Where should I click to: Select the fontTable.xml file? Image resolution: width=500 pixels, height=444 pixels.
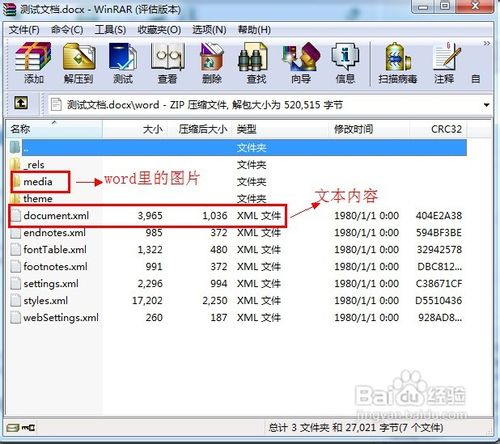[55, 250]
